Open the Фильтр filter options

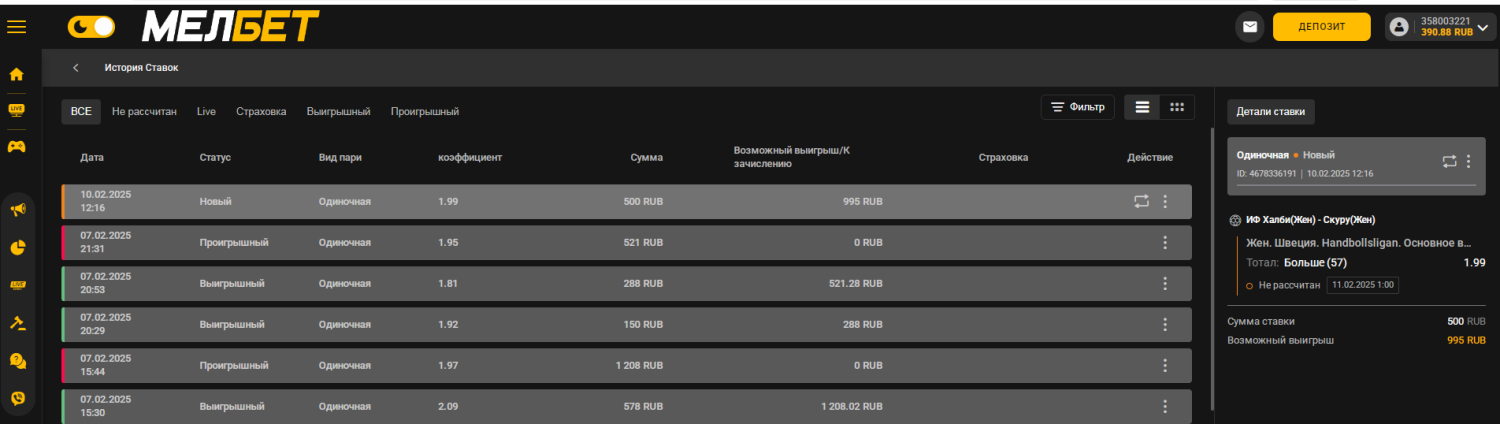[x=1077, y=107]
